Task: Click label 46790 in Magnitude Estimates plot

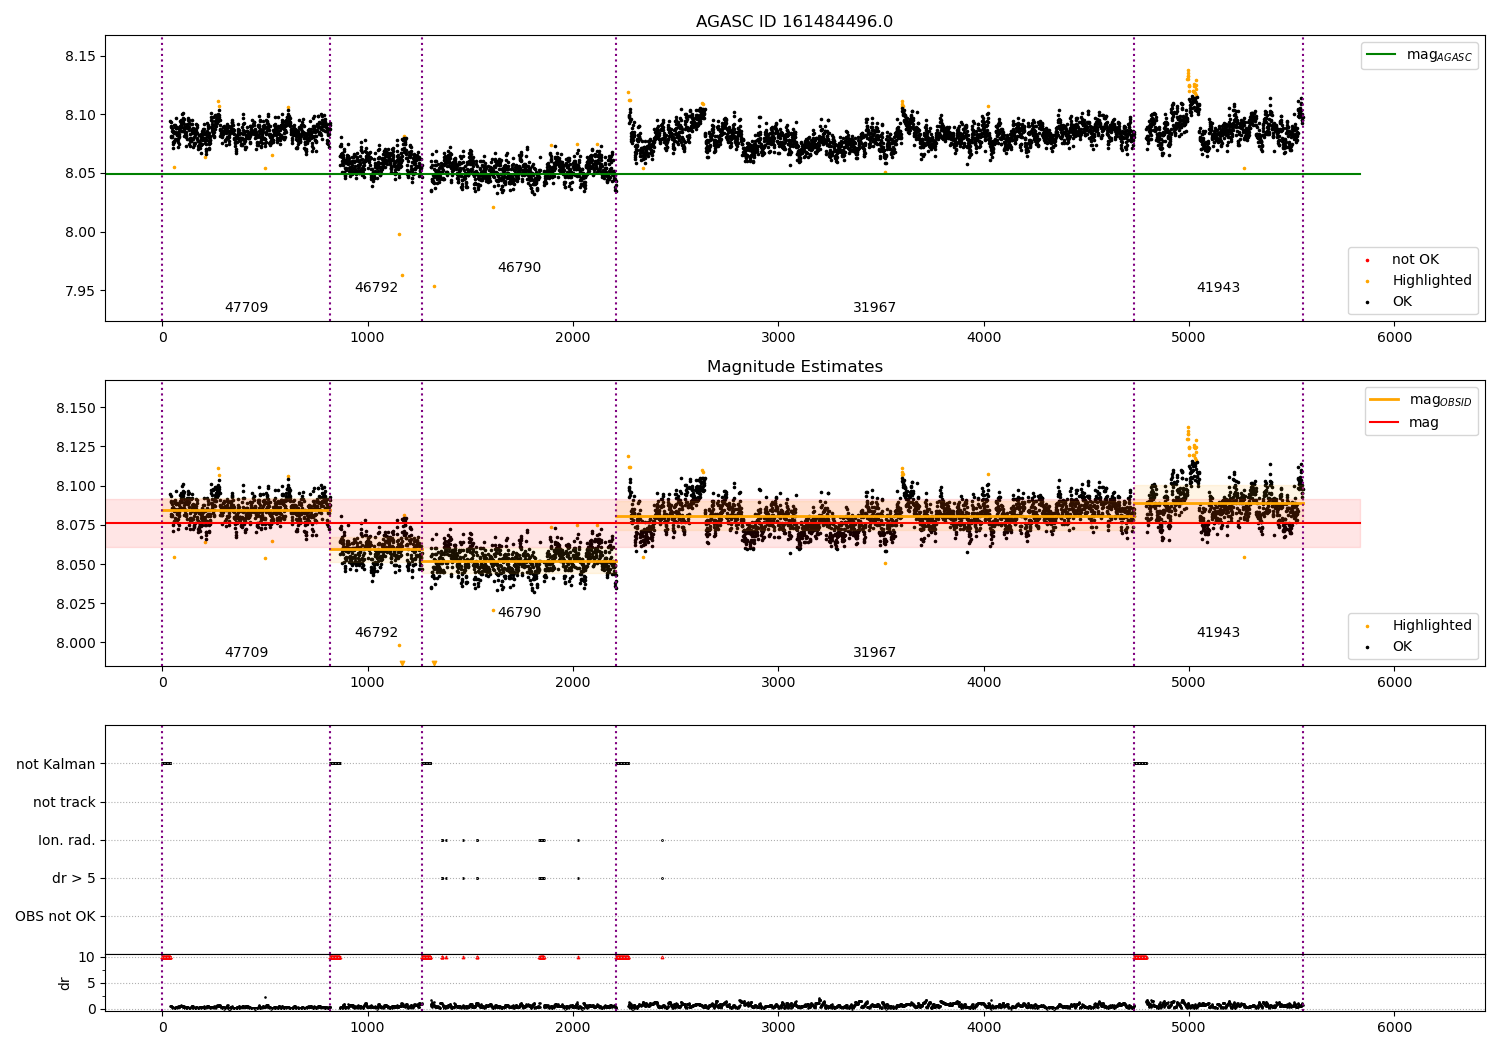Action: (519, 613)
